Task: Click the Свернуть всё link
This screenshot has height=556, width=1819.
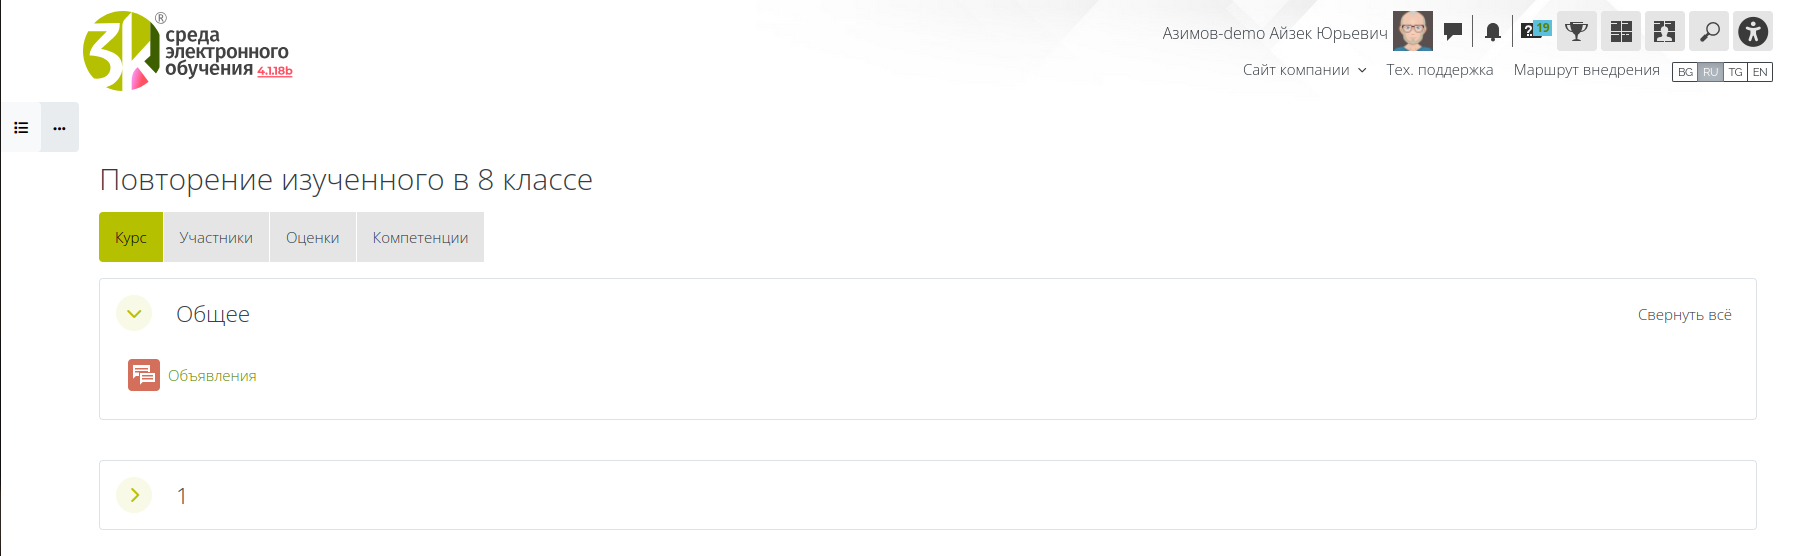Action: pos(1684,315)
